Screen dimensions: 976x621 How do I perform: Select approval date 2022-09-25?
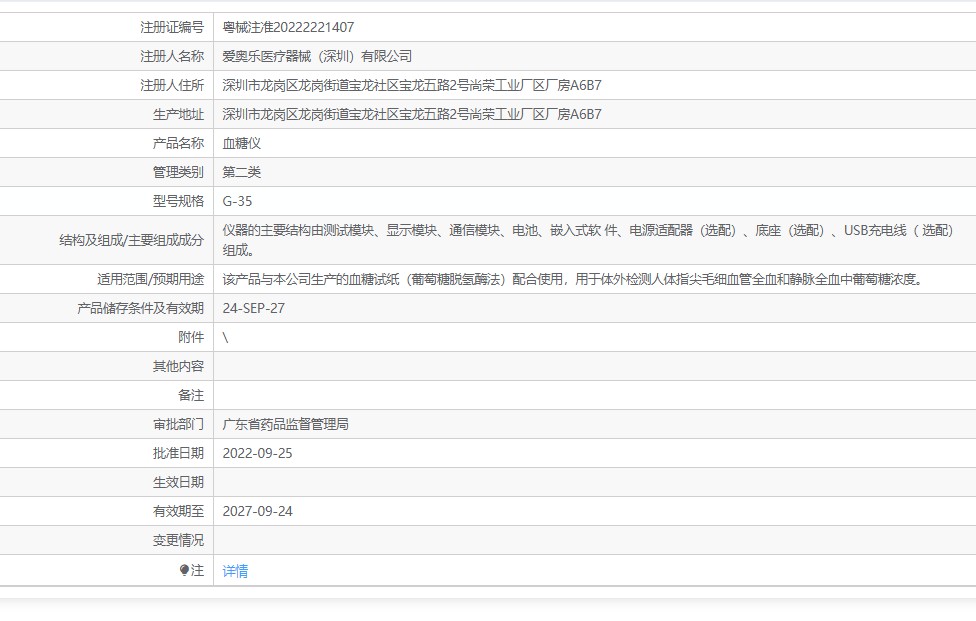(257, 453)
